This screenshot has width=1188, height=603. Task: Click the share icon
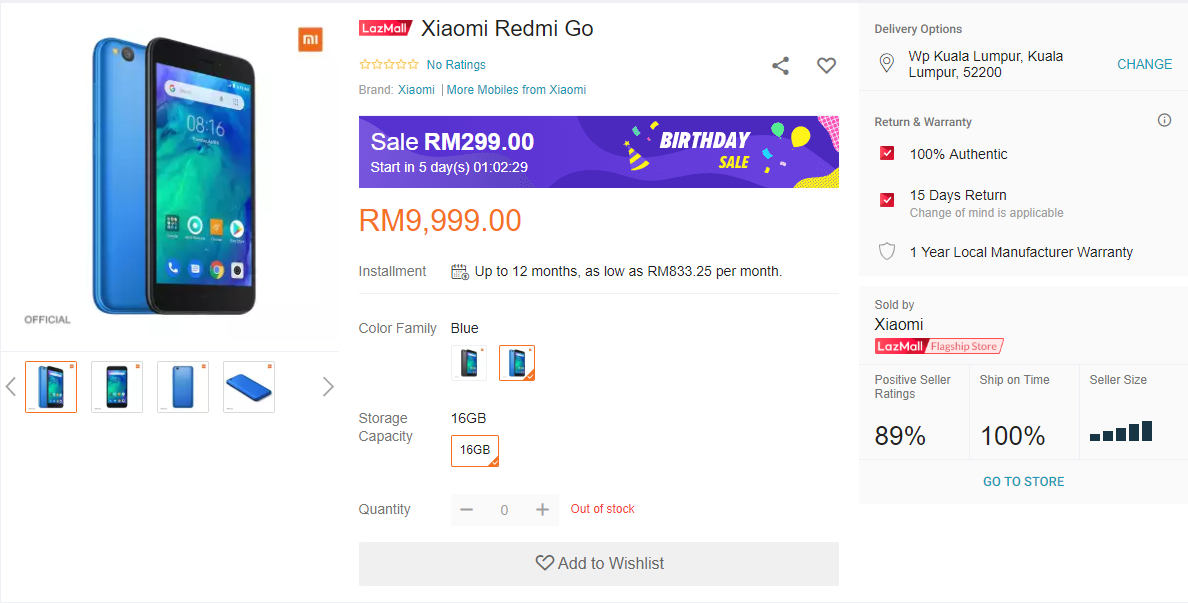tap(781, 66)
